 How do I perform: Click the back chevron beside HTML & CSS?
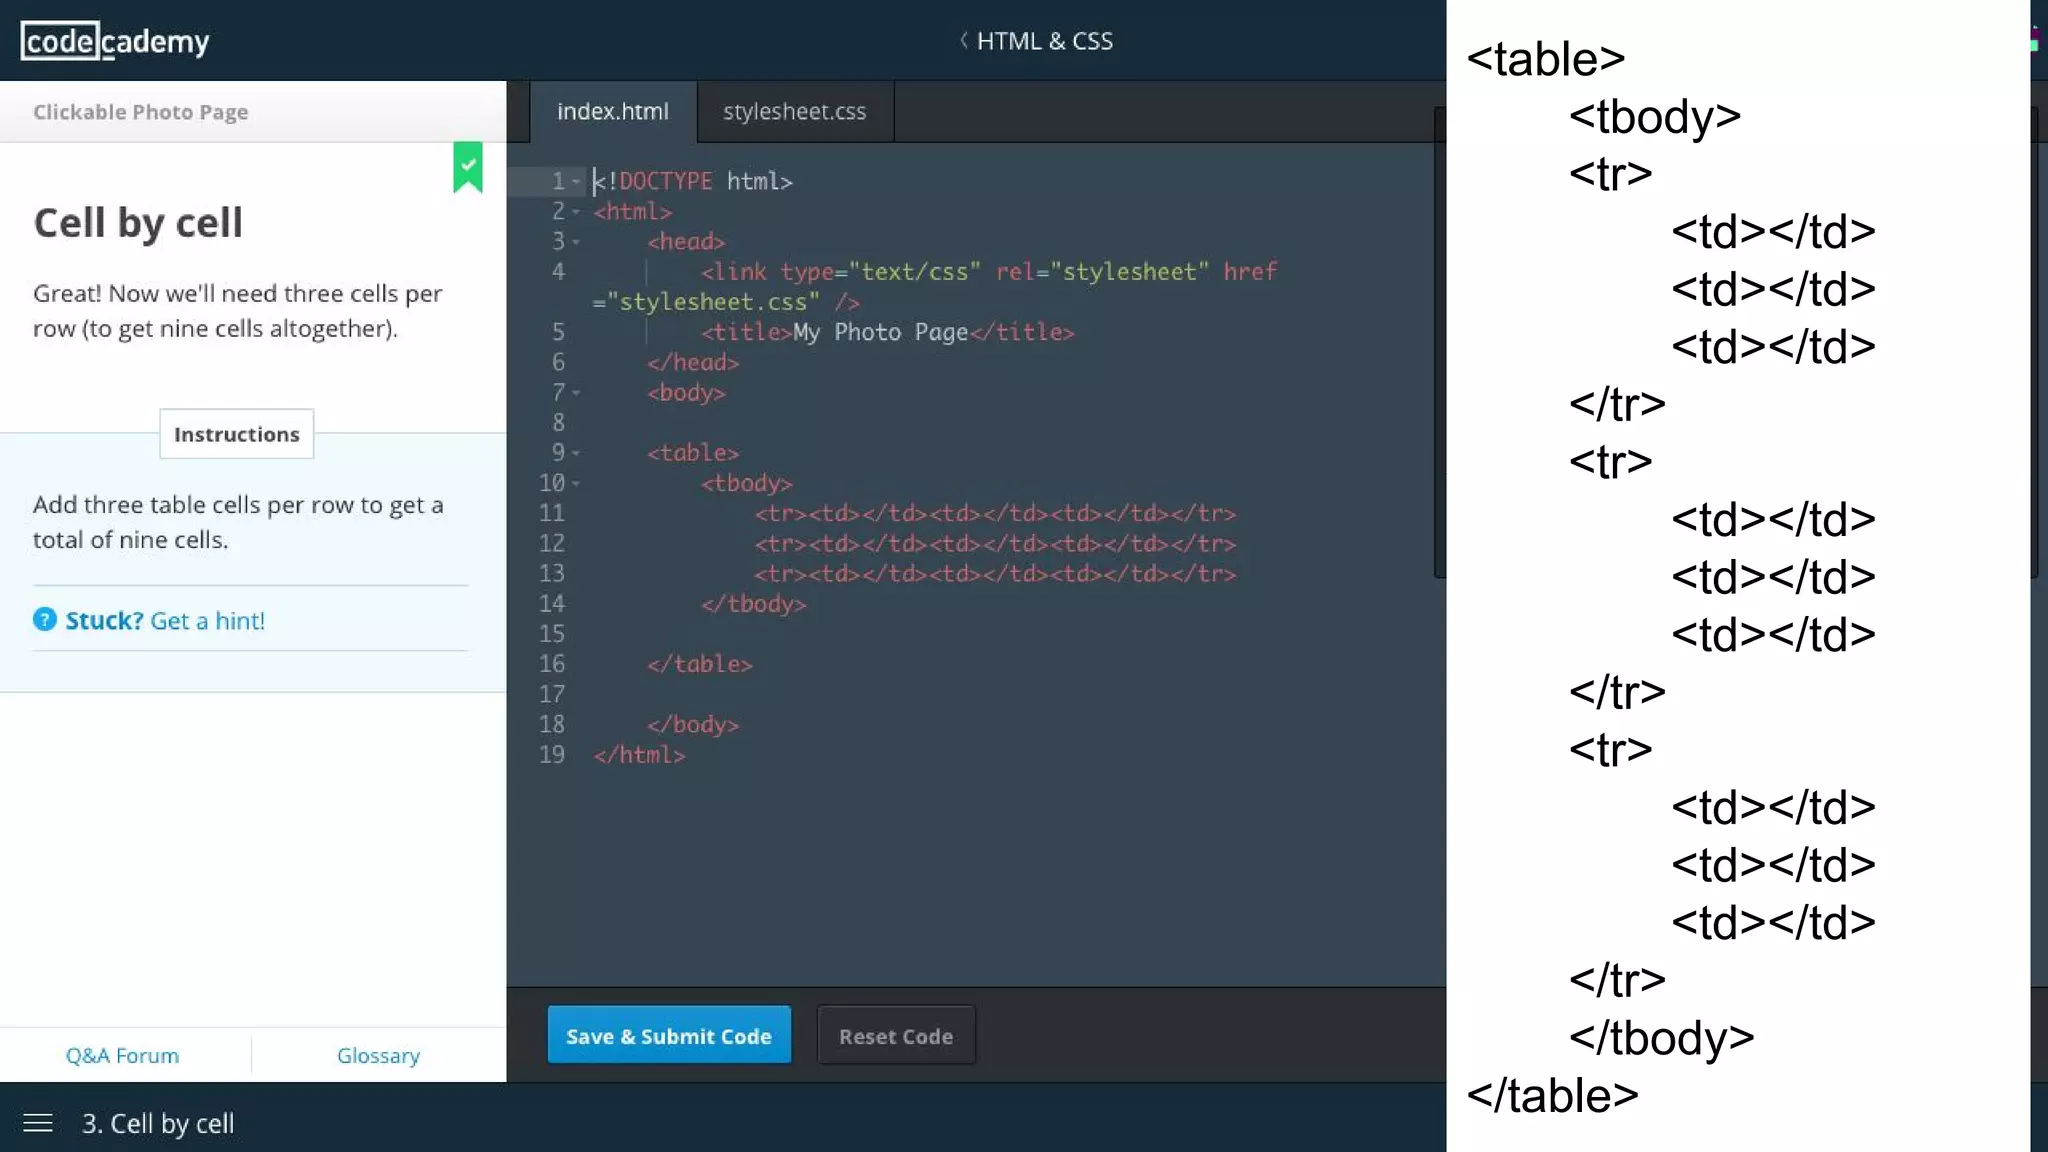point(964,40)
